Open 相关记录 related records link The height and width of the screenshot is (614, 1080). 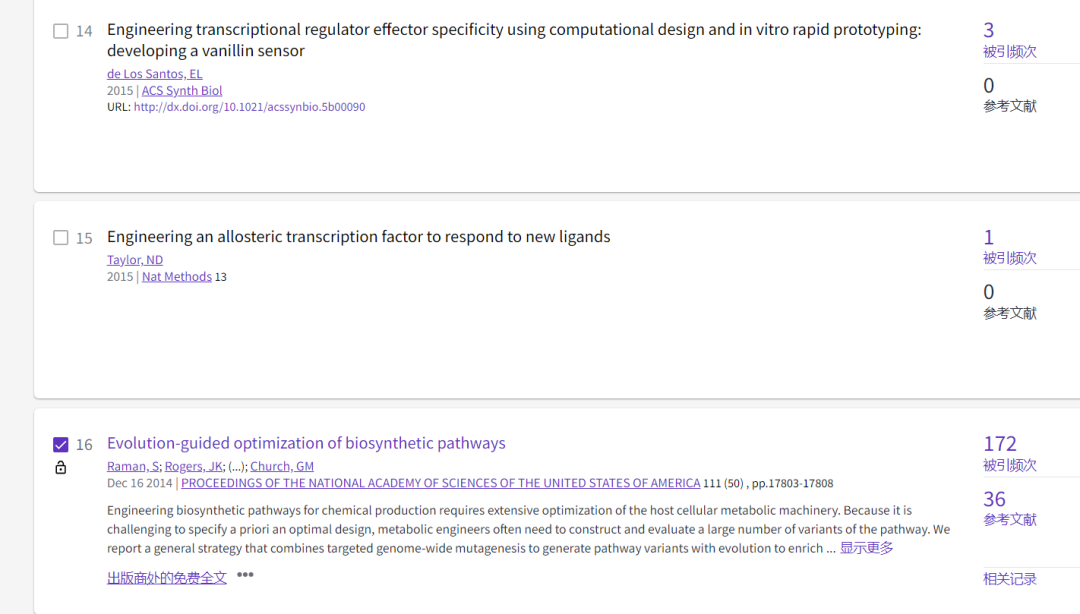pos(1010,579)
